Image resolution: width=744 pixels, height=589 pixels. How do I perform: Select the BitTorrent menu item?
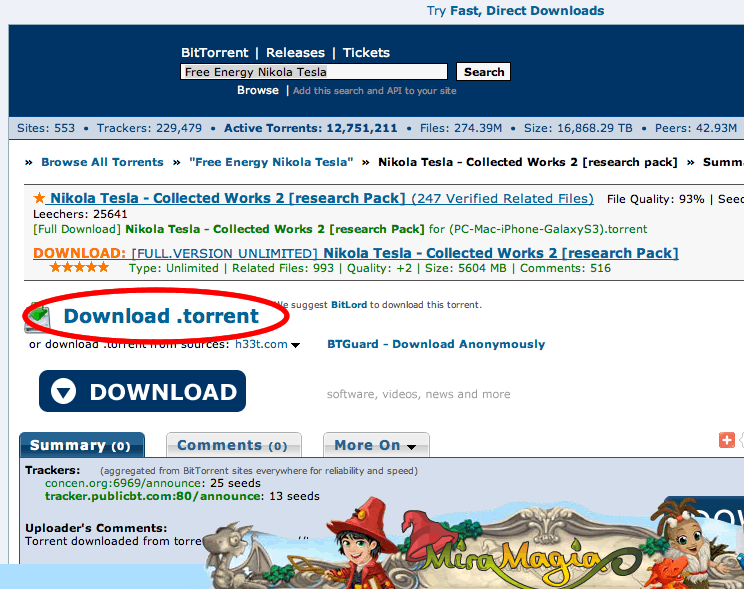214,53
